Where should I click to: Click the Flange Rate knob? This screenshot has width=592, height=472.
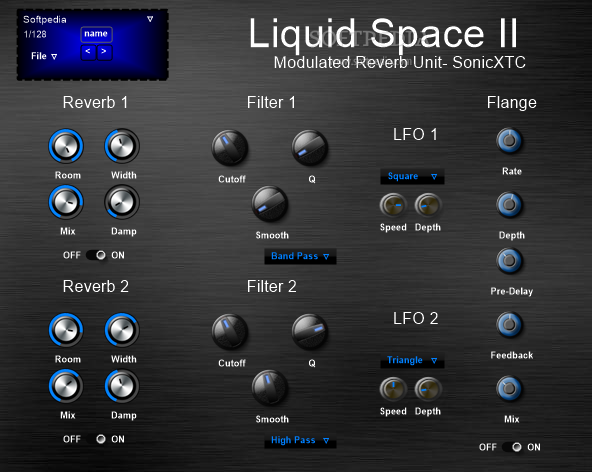coord(509,141)
